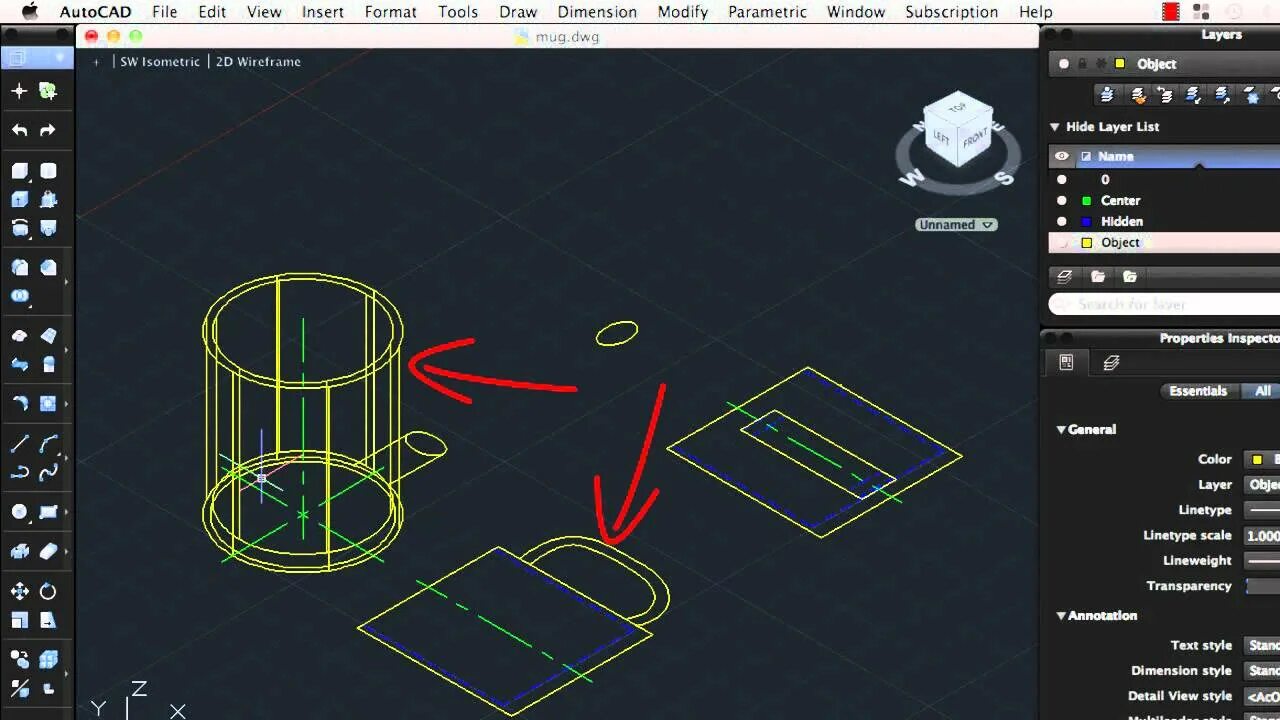Collapse the General properties section

[x=1061, y=429]
